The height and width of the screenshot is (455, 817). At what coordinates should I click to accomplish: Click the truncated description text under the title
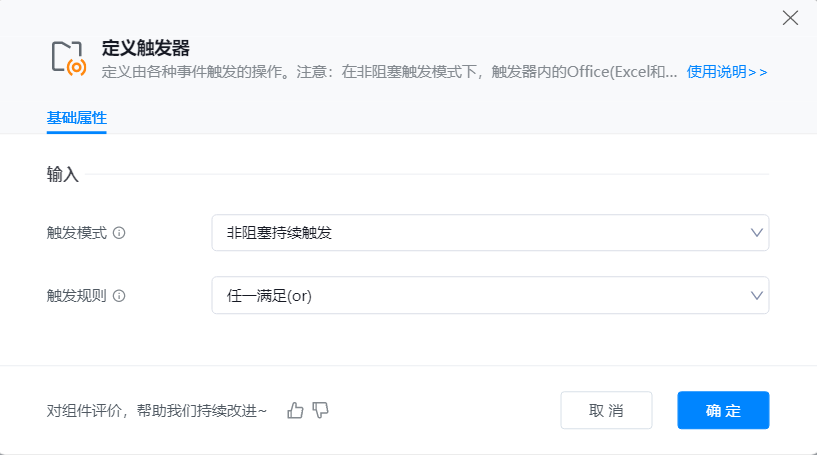pyautogui.click(x=390, y=72)
